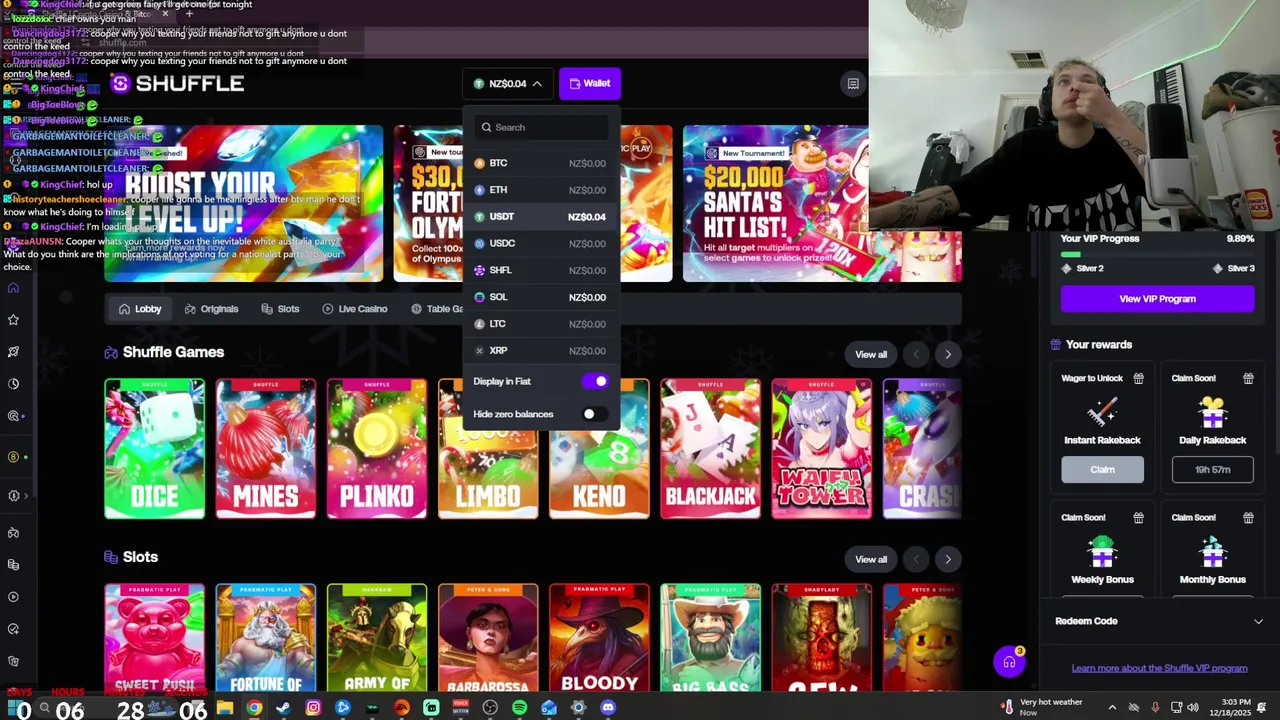The width and height of the screenshot is (1280, 720).
Task: Click gift icon on Instant Rakeback card
Action: click(x=1138, y=378)
